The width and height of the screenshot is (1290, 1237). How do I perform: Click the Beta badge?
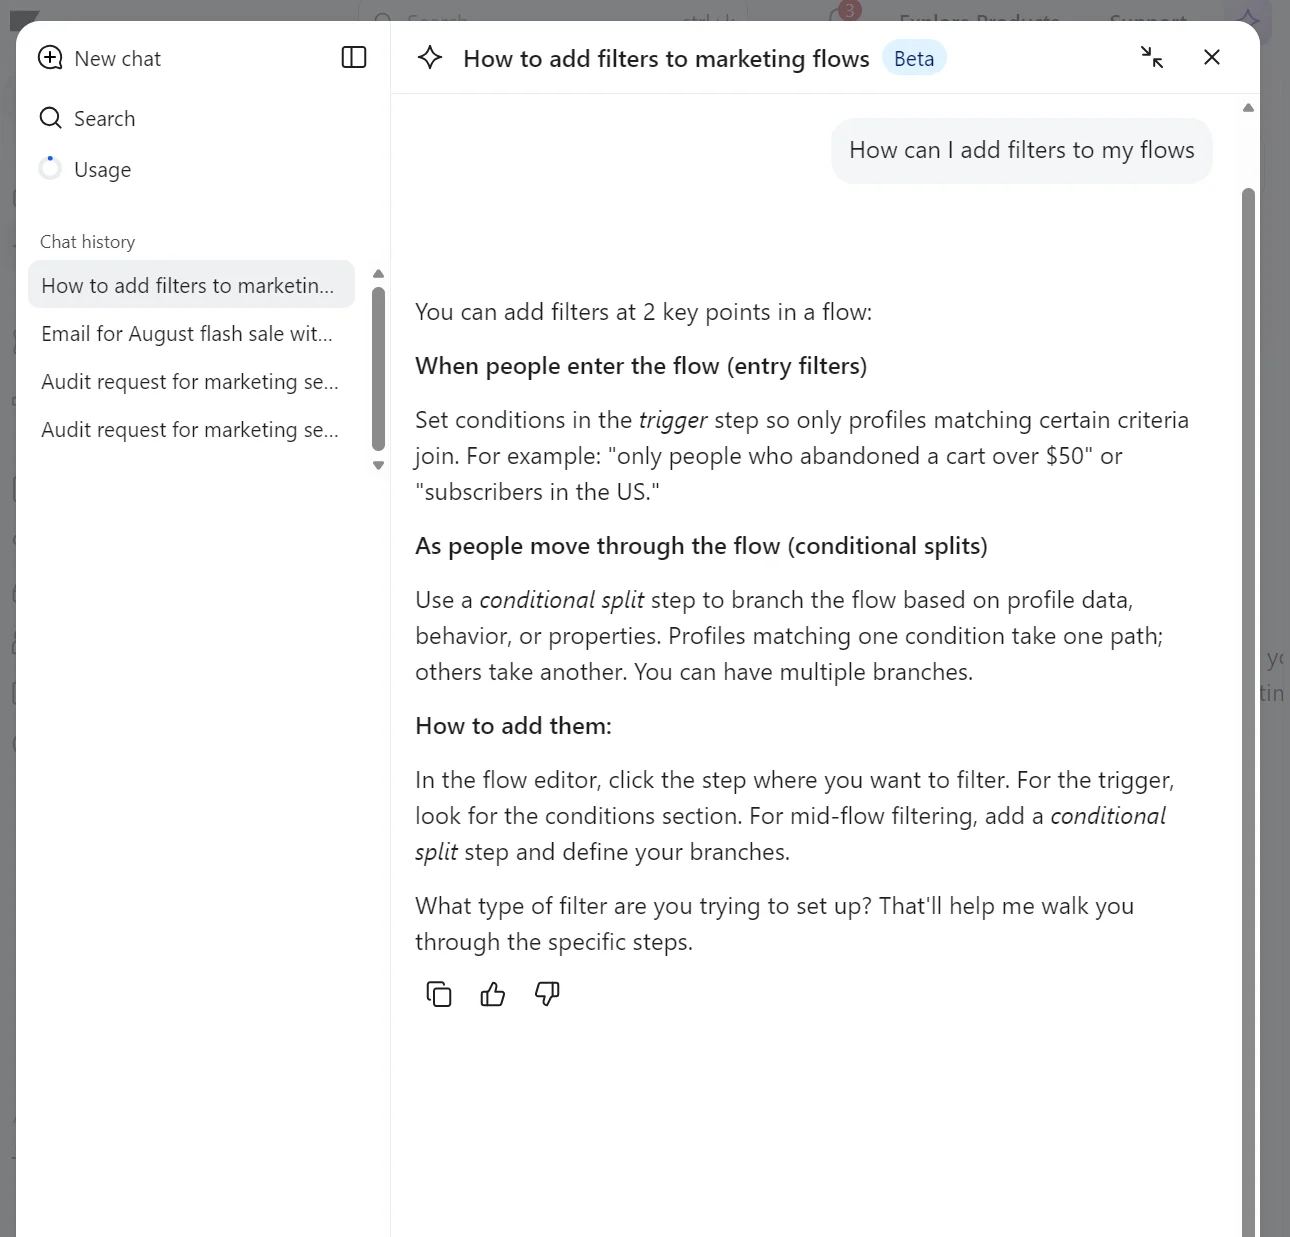click(x=914, y=58)
